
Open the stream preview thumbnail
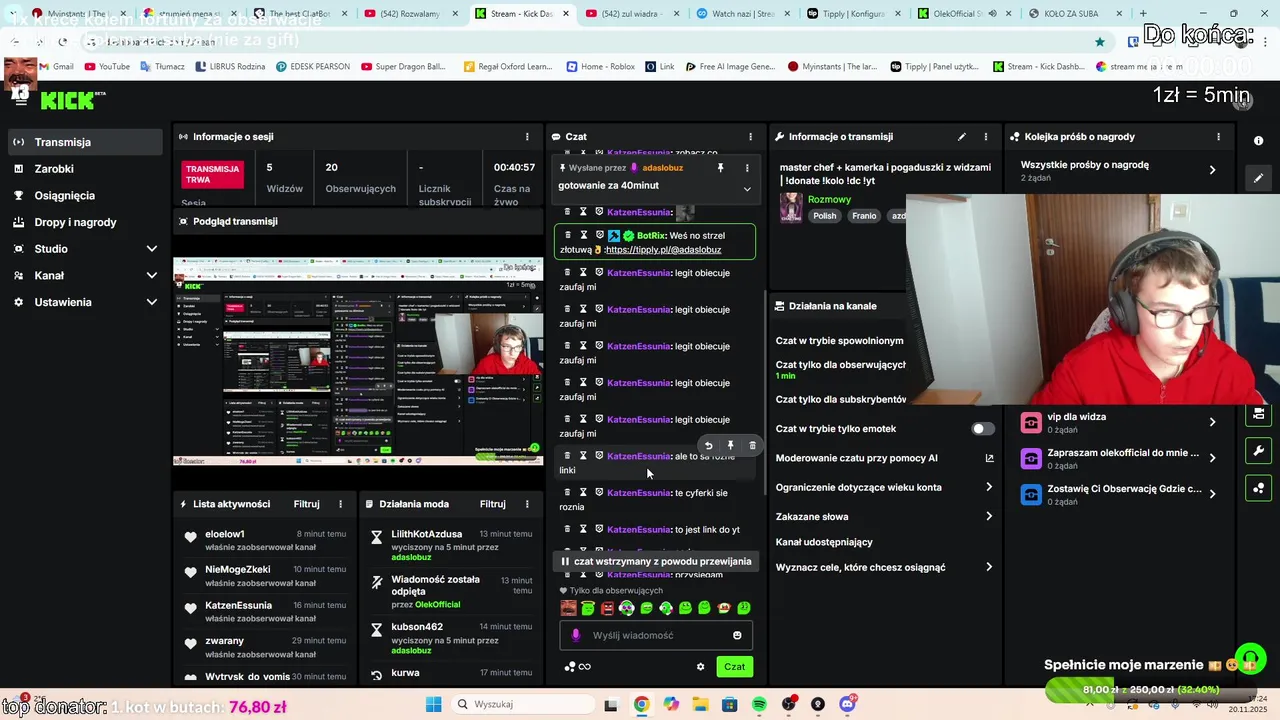pos(358,361)
